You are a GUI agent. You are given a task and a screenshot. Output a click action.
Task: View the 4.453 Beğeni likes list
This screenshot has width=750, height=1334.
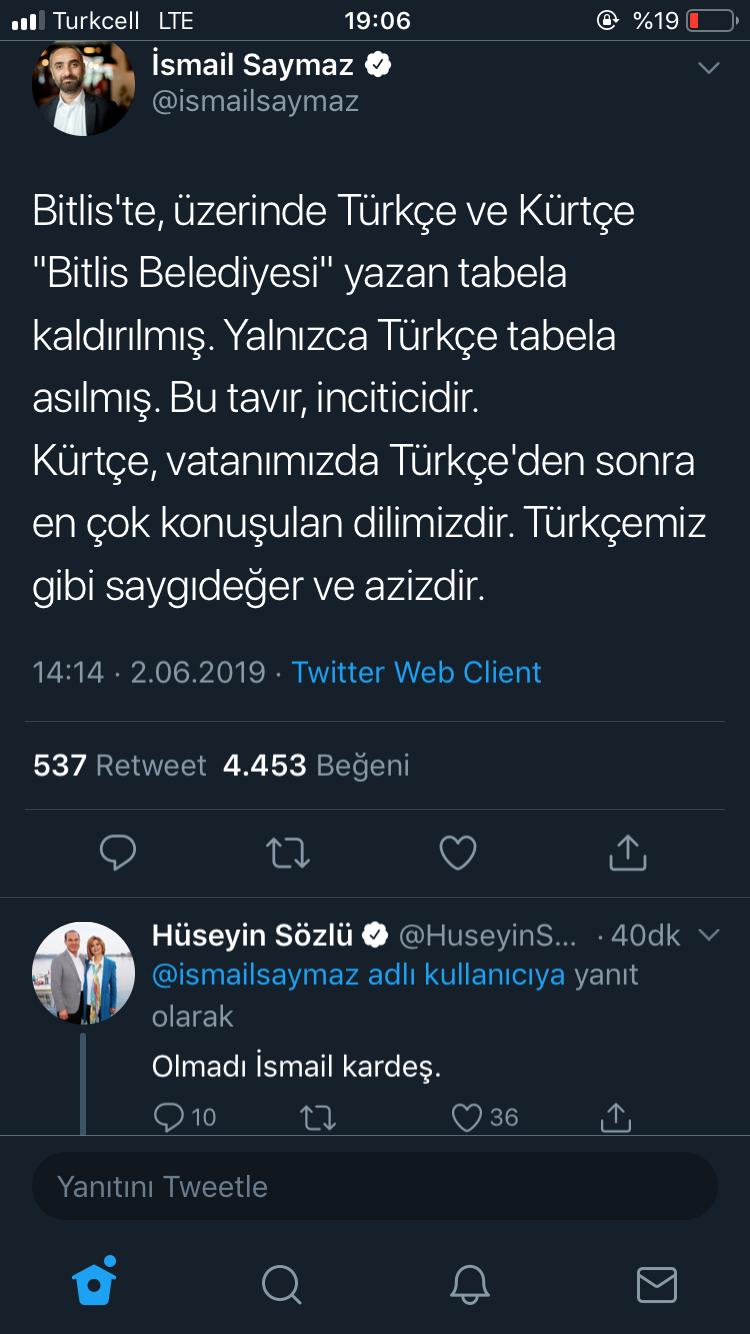(316, 765)
